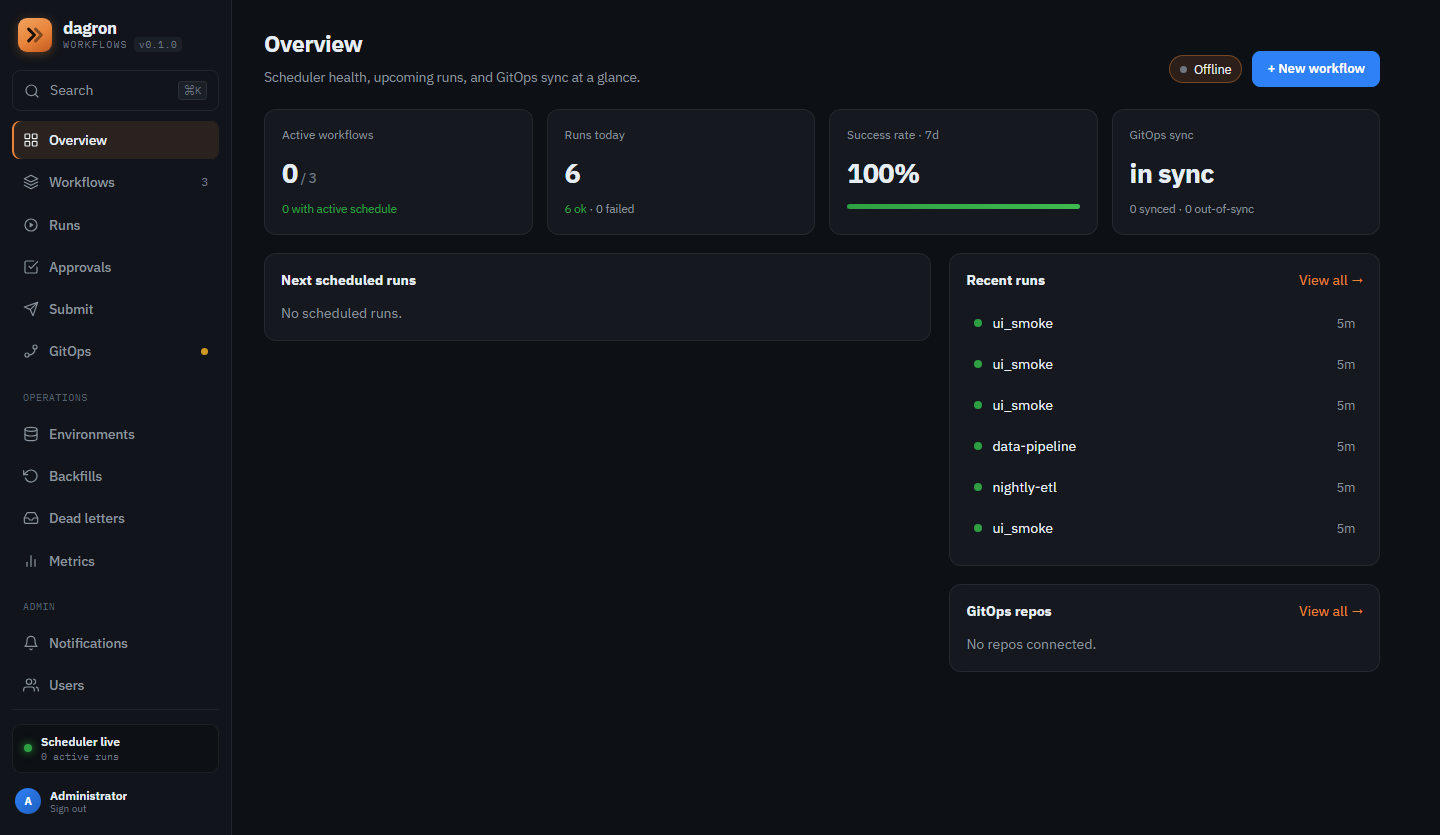The image size is (1440, 835).
Task: Click the magnifier icon in Search
Action: (32, 91)
